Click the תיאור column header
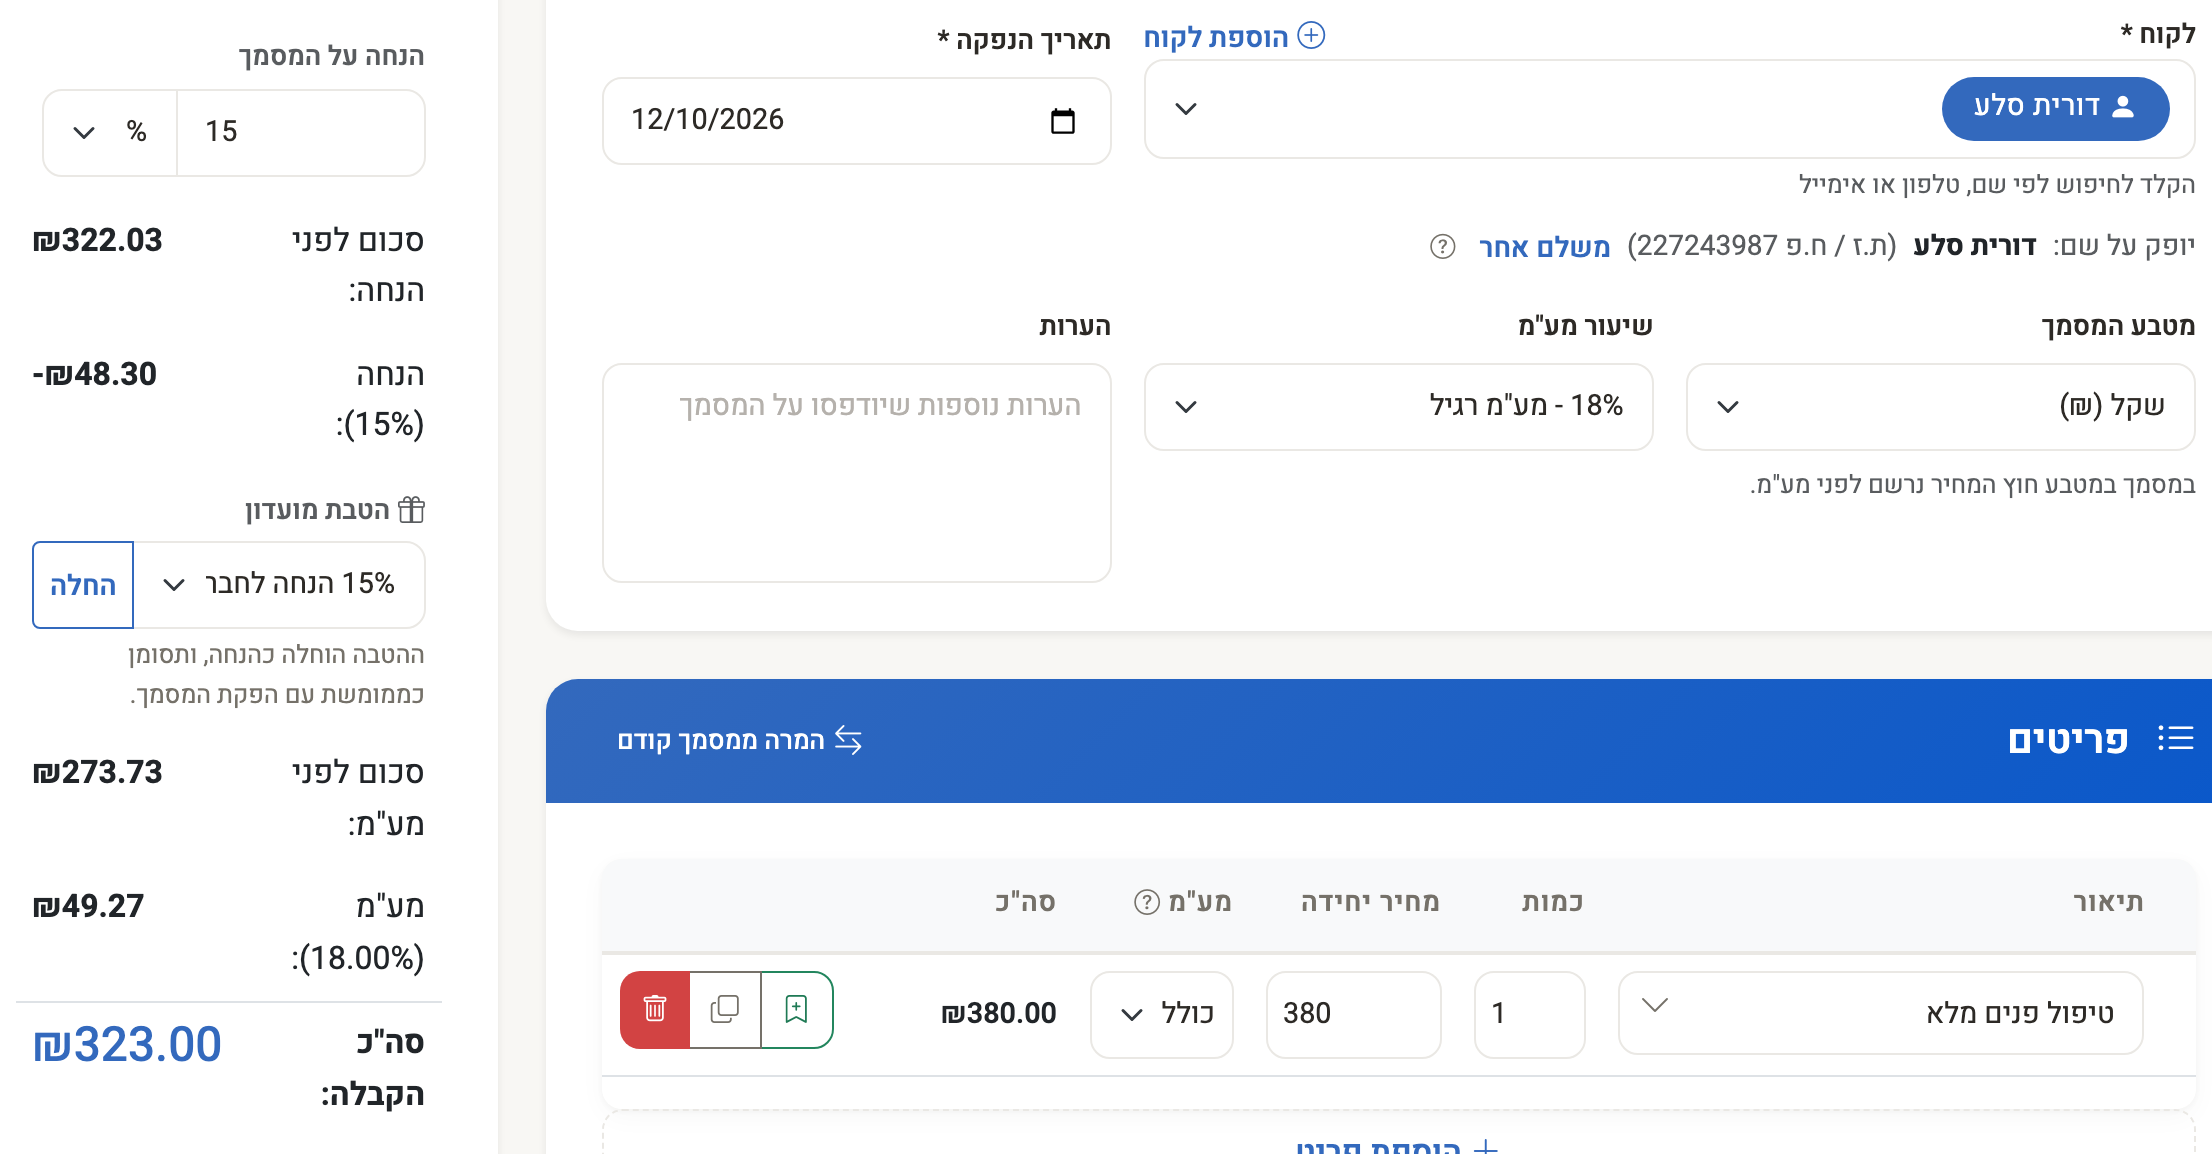This screenshot has height=1154, width=2212. click(x=2108, y=902)
